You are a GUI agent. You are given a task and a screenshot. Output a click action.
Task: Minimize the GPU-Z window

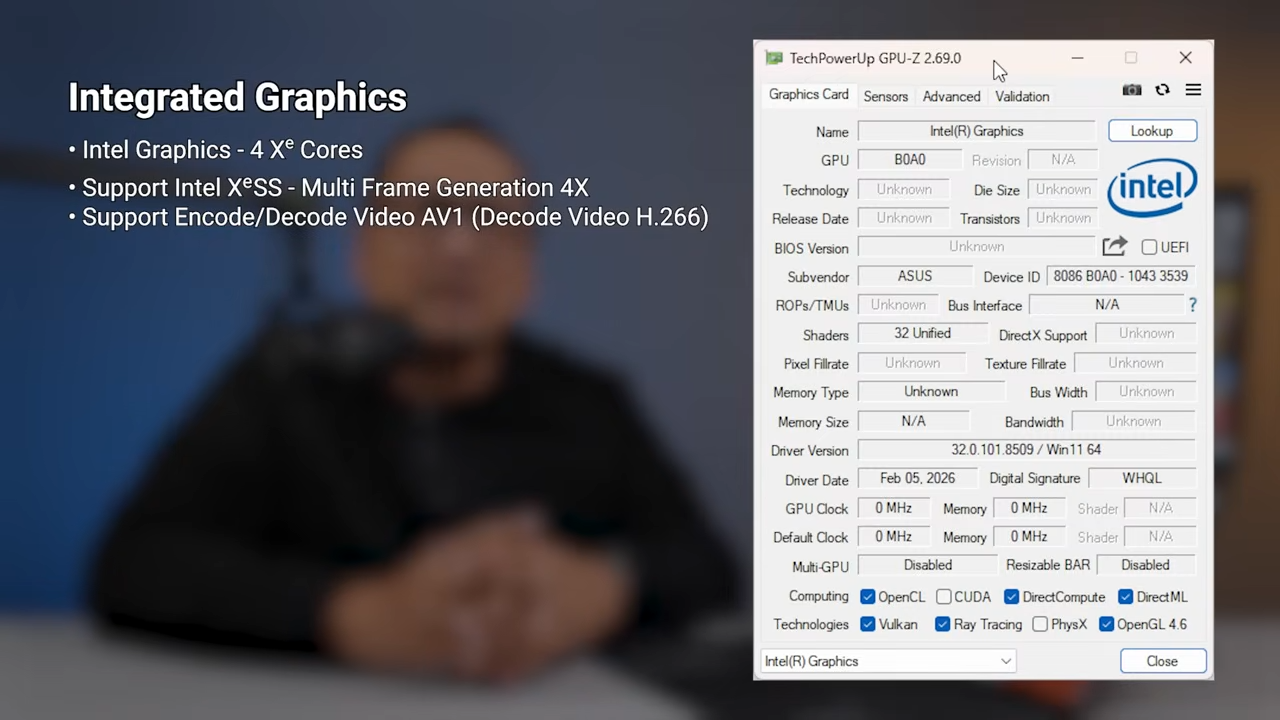coord(1077,58)
